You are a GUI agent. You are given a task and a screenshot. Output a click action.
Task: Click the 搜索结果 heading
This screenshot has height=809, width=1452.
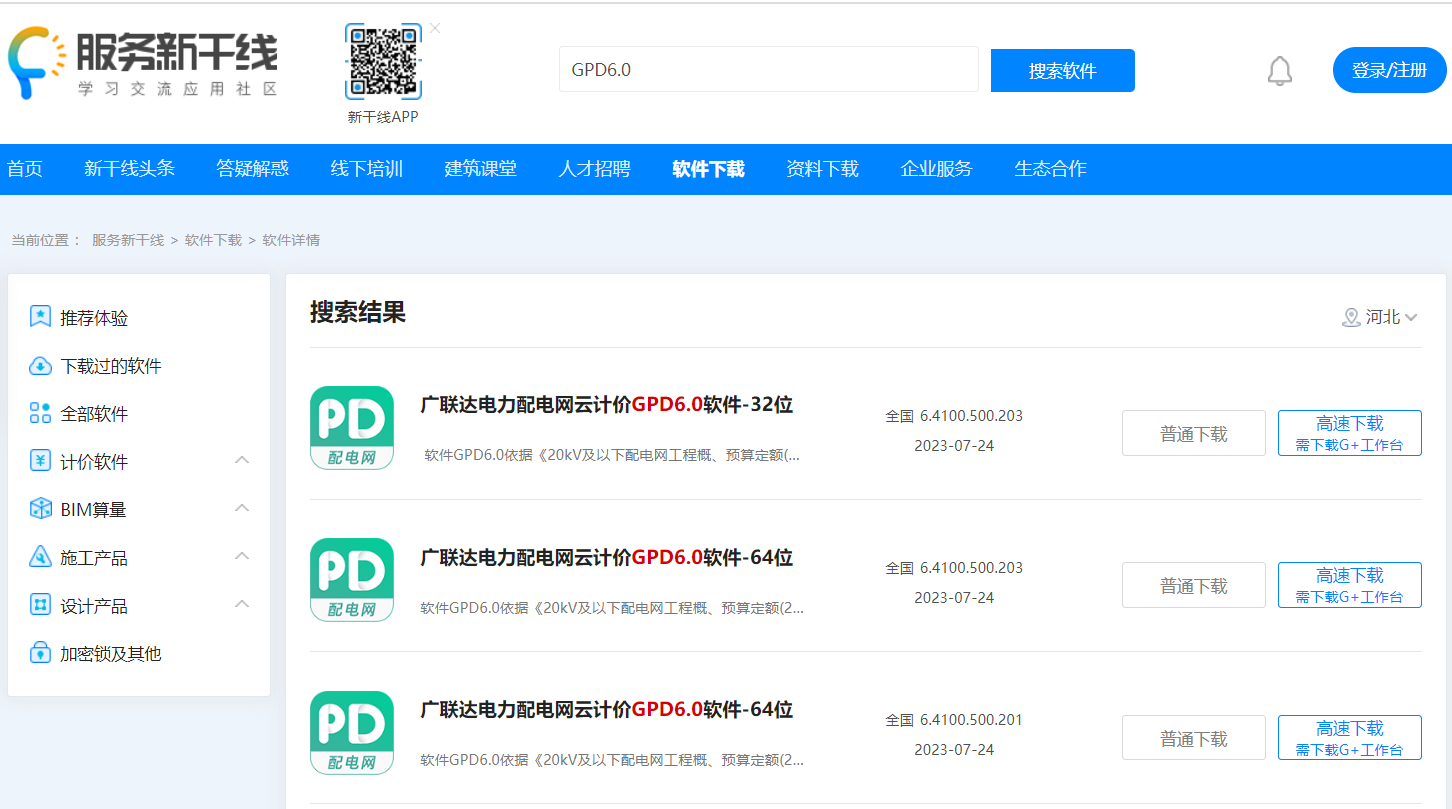[358, 312]
